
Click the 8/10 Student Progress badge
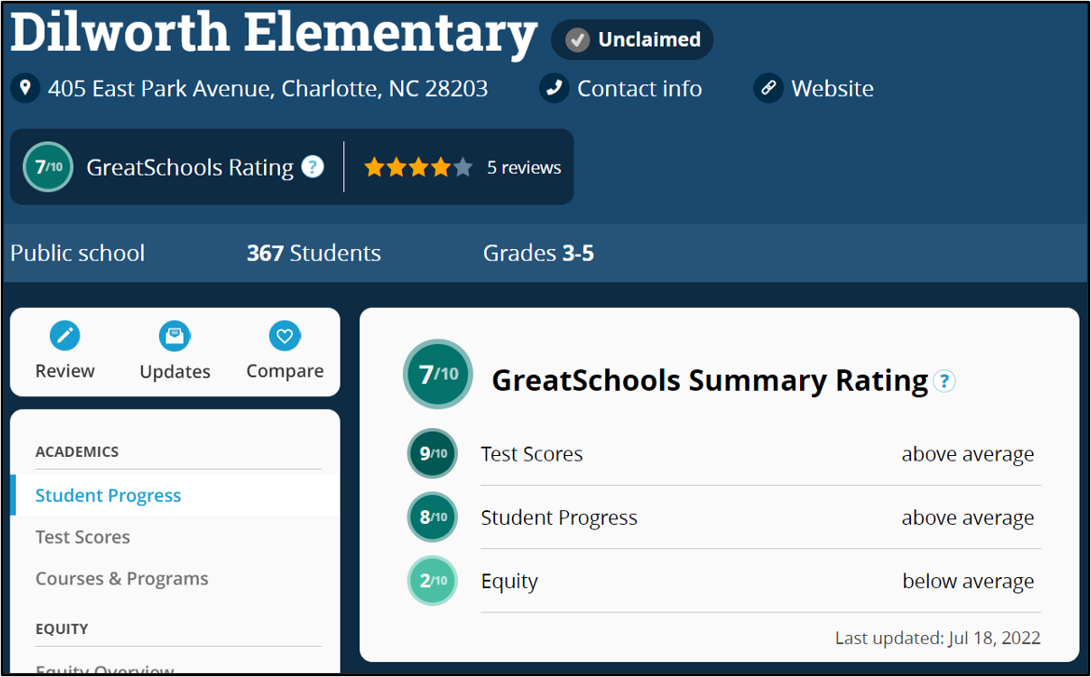click(432, 517)
